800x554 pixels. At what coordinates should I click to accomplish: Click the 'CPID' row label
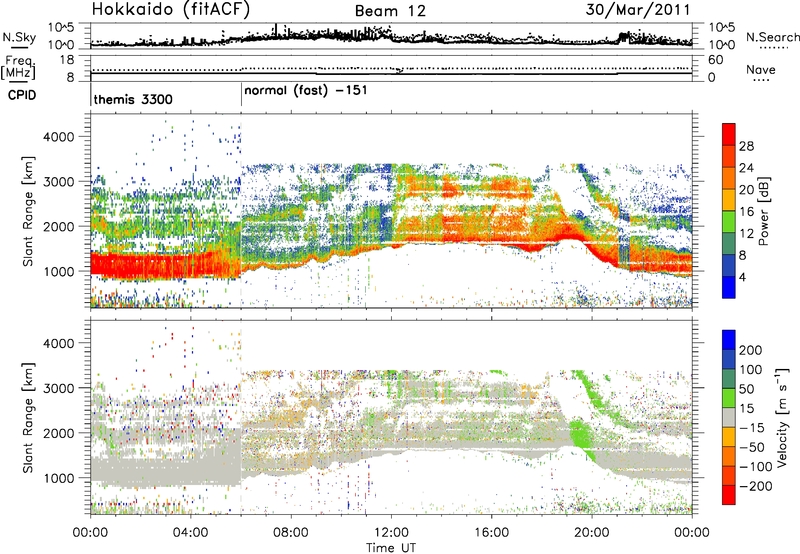(22, 95)
